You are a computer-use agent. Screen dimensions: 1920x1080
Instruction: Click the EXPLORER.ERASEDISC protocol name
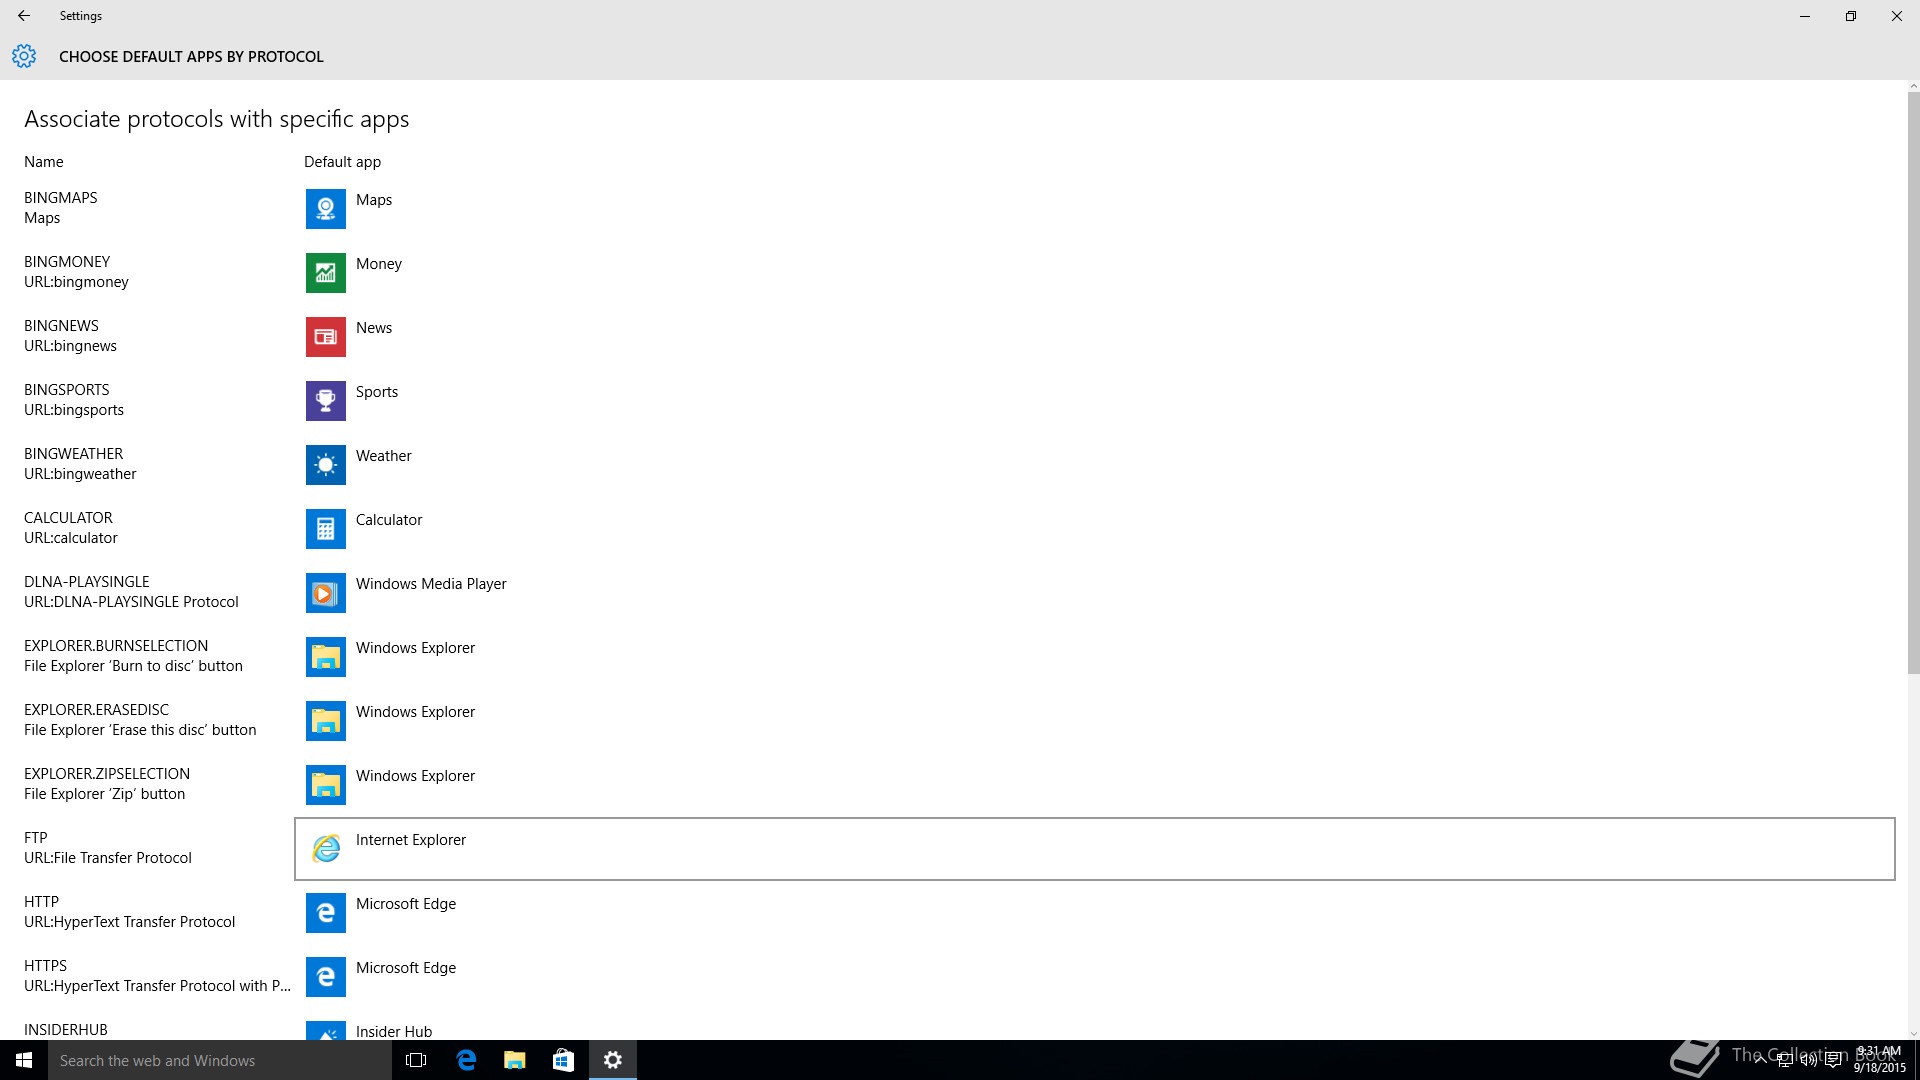96,710
